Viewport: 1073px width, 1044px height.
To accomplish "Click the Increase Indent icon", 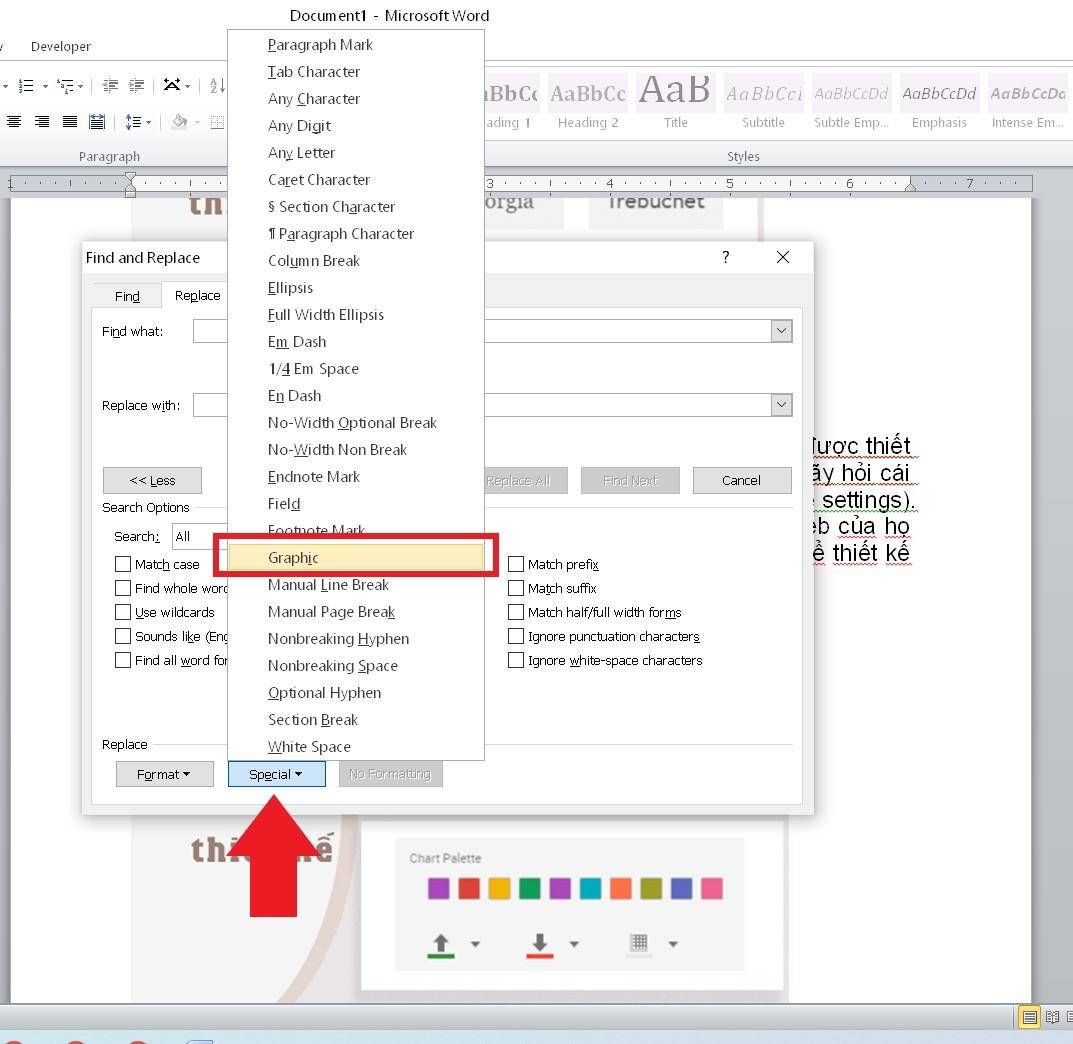I will [137, 86].
